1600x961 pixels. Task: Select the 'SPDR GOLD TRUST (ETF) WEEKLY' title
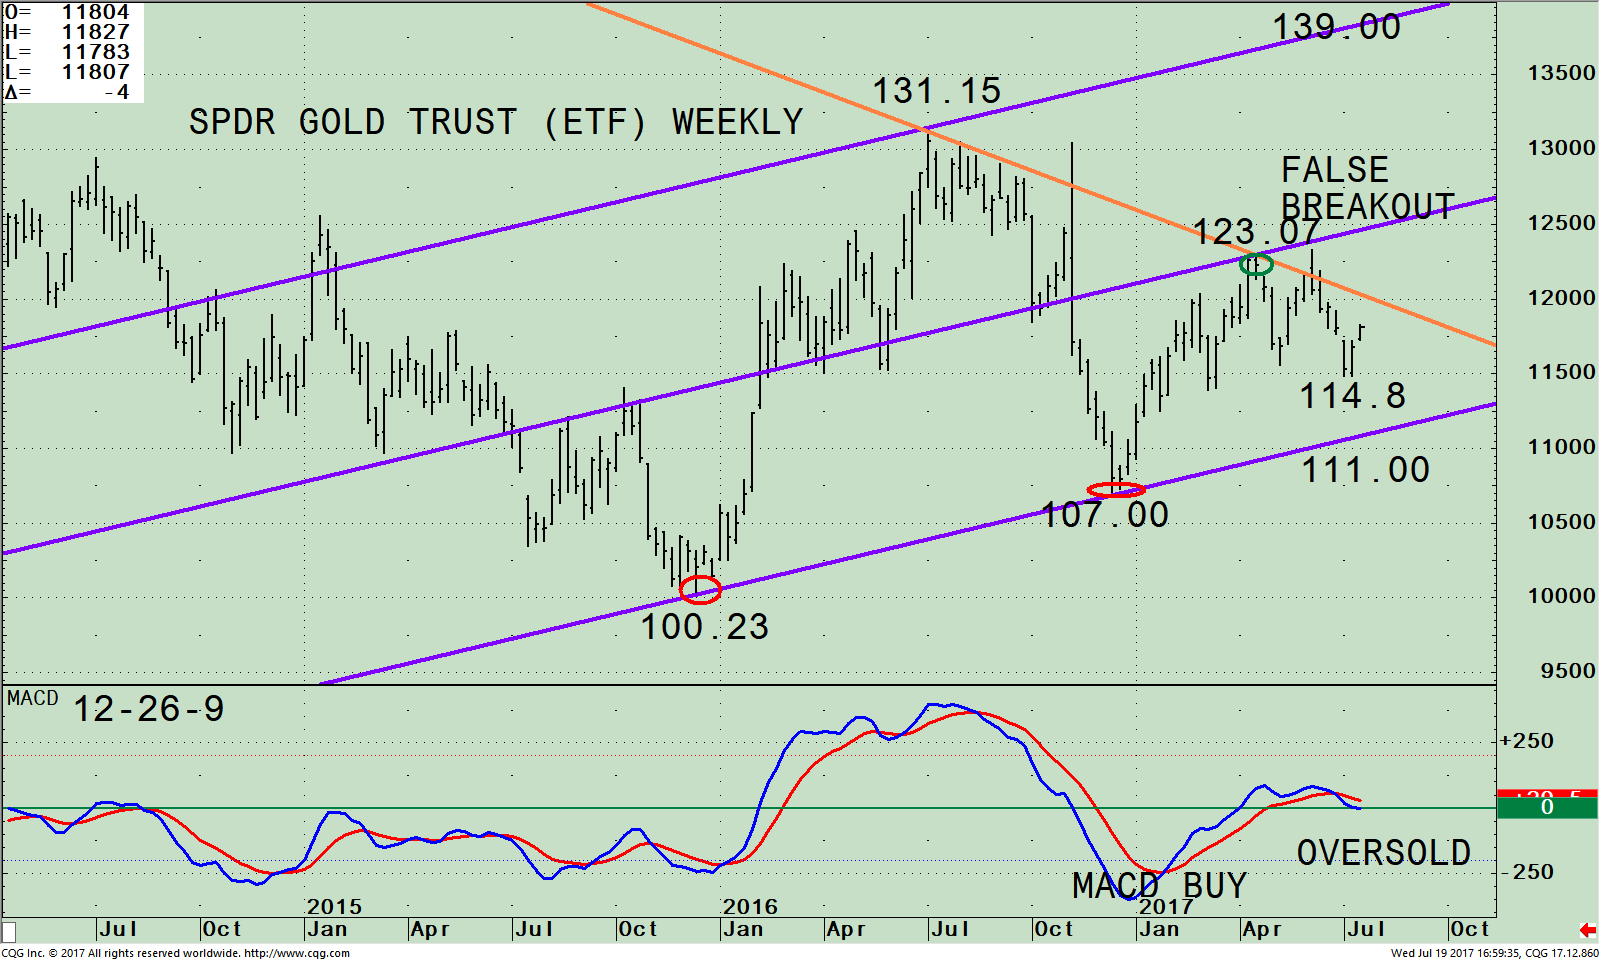point(496,122)
